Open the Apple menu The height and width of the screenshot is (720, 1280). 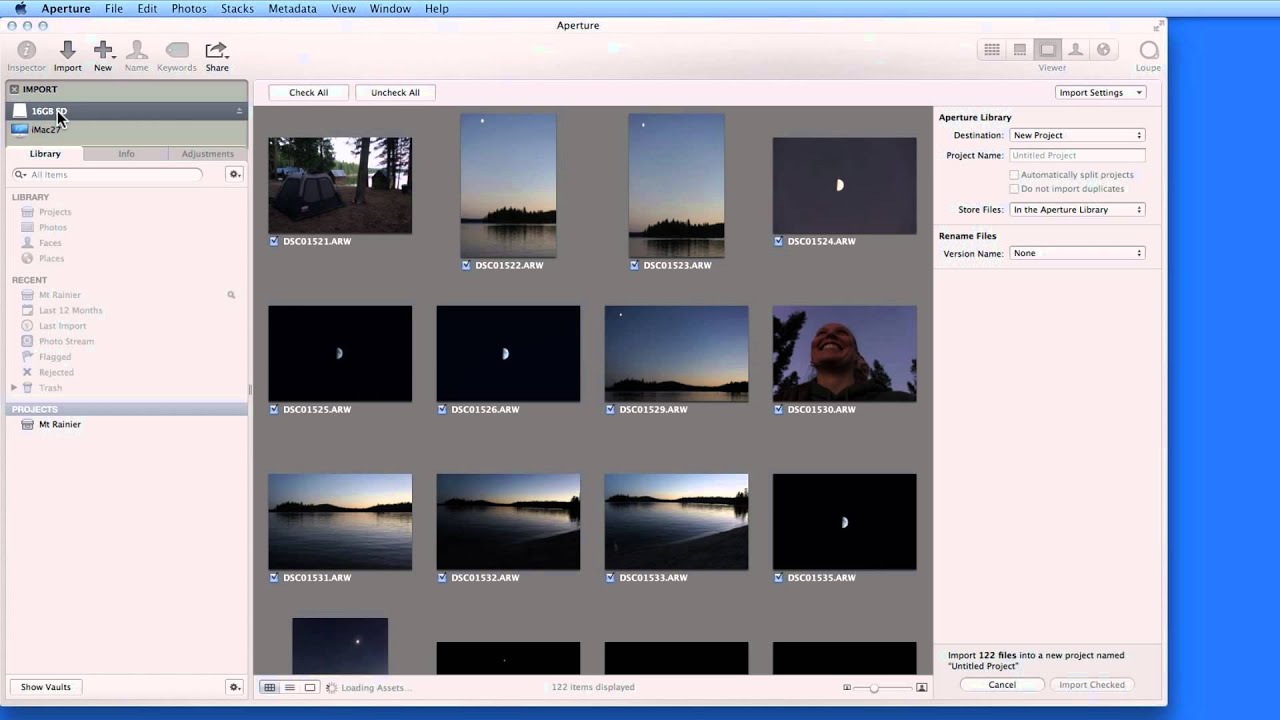click(x=20, y=8)
